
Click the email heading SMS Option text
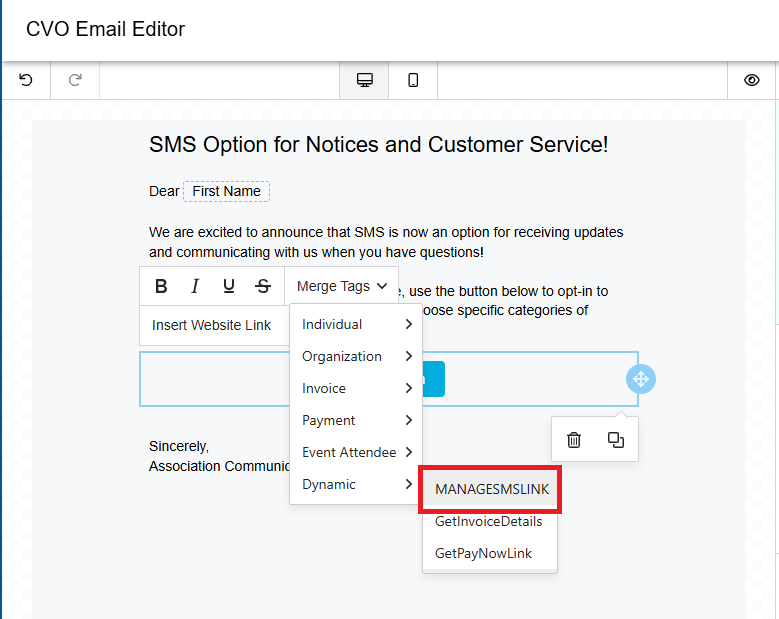coord(379,145)
